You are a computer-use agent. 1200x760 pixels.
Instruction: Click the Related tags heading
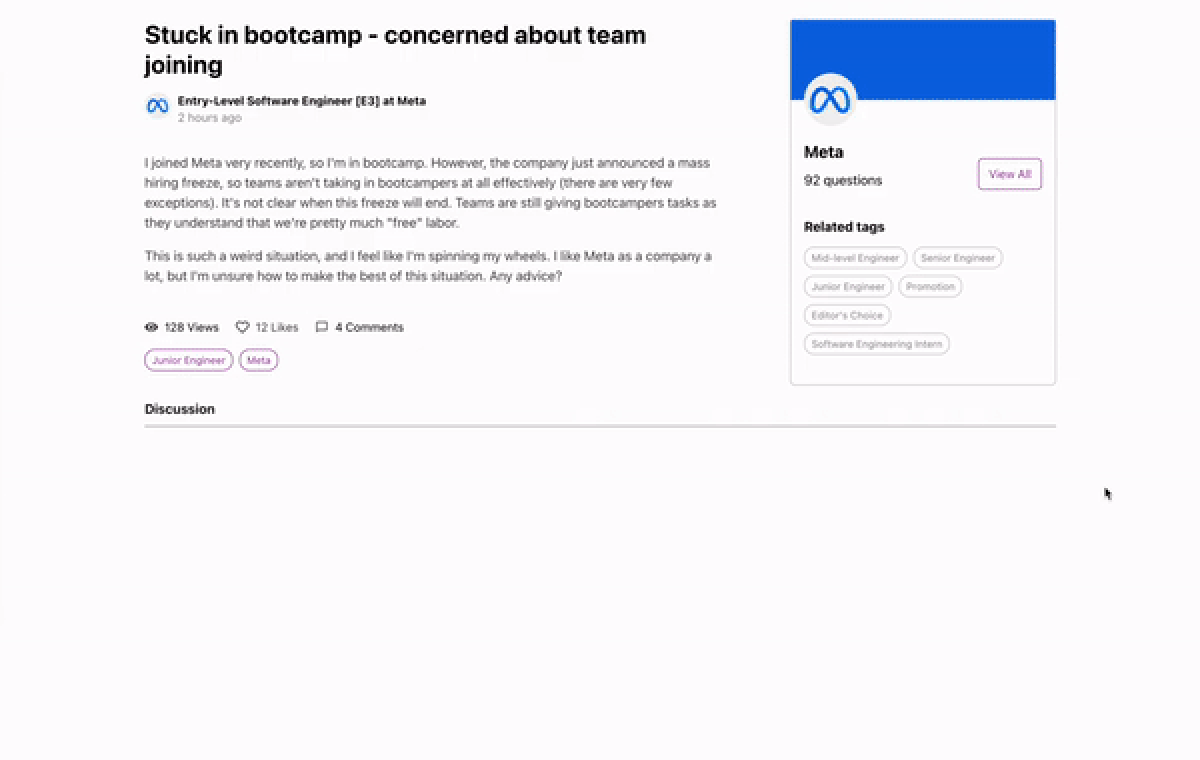[x=844, y=227]
